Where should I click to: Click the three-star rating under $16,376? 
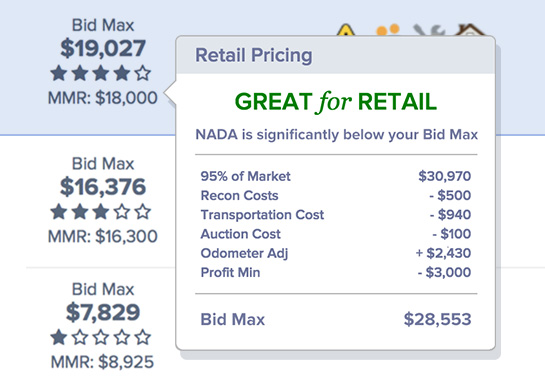tap(100, 212)
